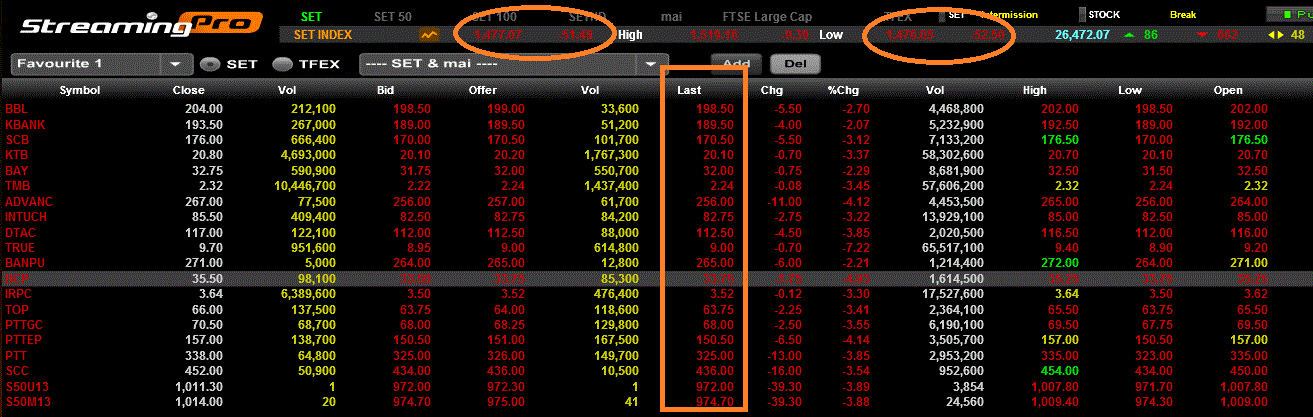Select the IRPC symbol
The height and width of the screenshot is (417, 1313).
click(19, 294)
